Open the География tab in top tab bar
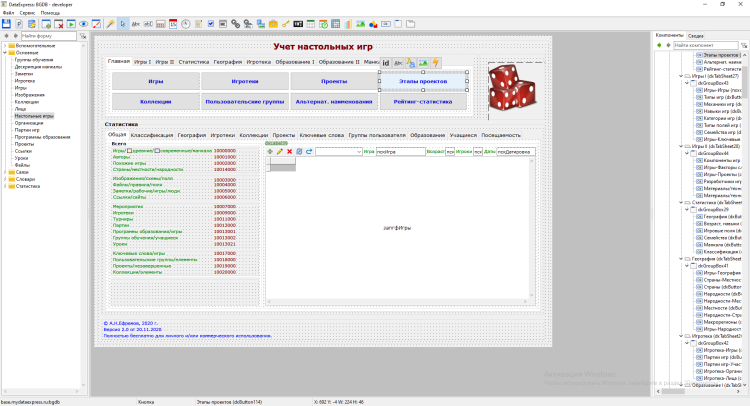Image resolution: width=750 pixels, height=406 pixels. [228, 62]
